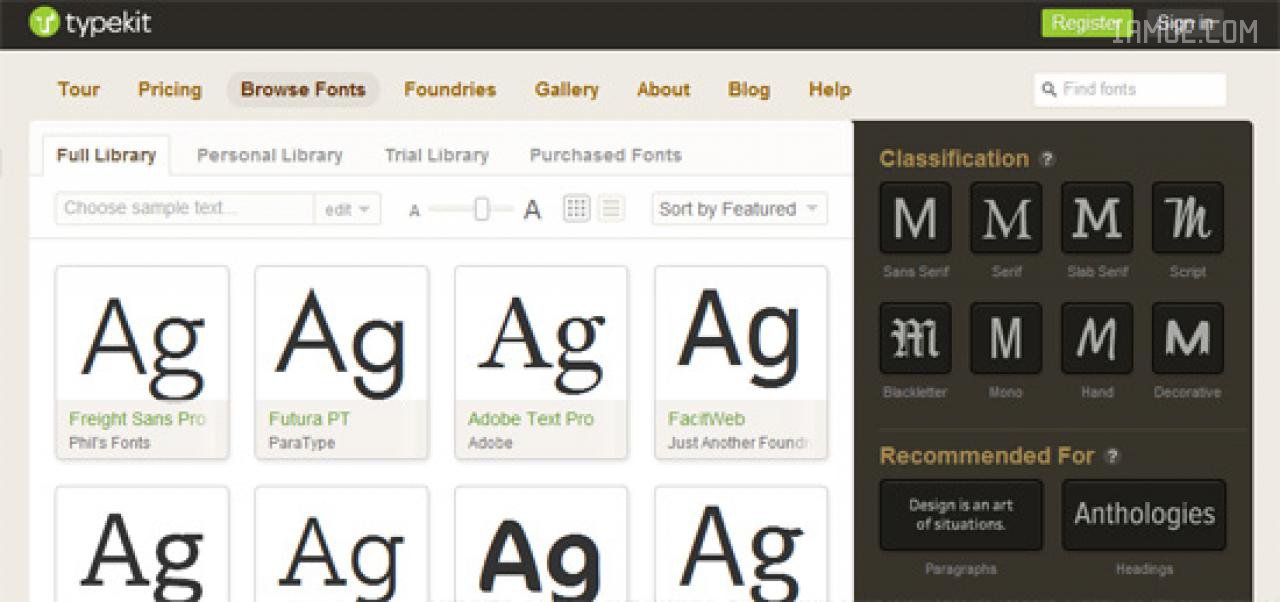Viewport: 1280px width, 602px height.
Task: Open the Purchased Fonts tab
Action: 606,156
